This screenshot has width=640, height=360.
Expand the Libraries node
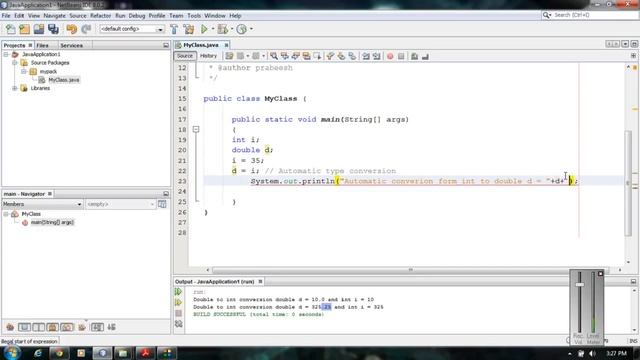coord(15,88)
